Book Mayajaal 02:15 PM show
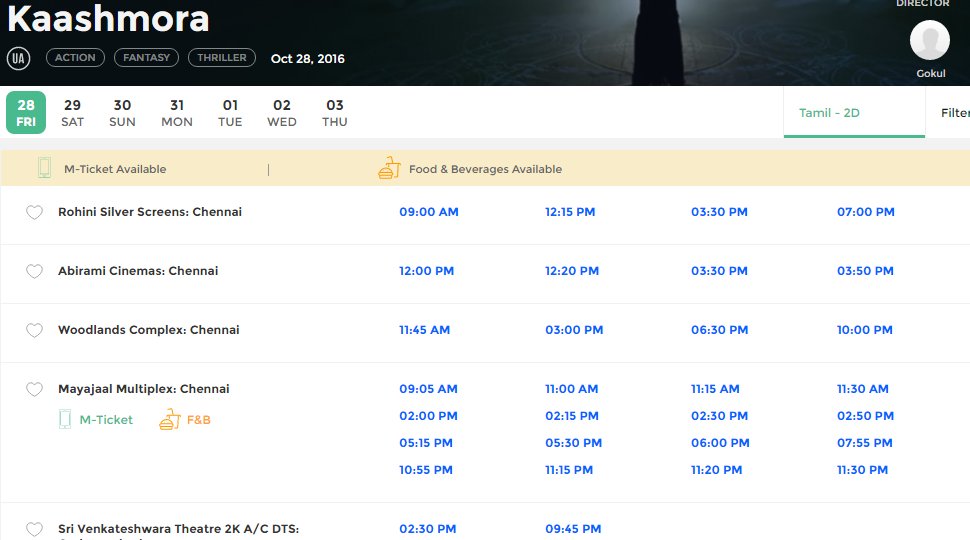 [572, 416]
